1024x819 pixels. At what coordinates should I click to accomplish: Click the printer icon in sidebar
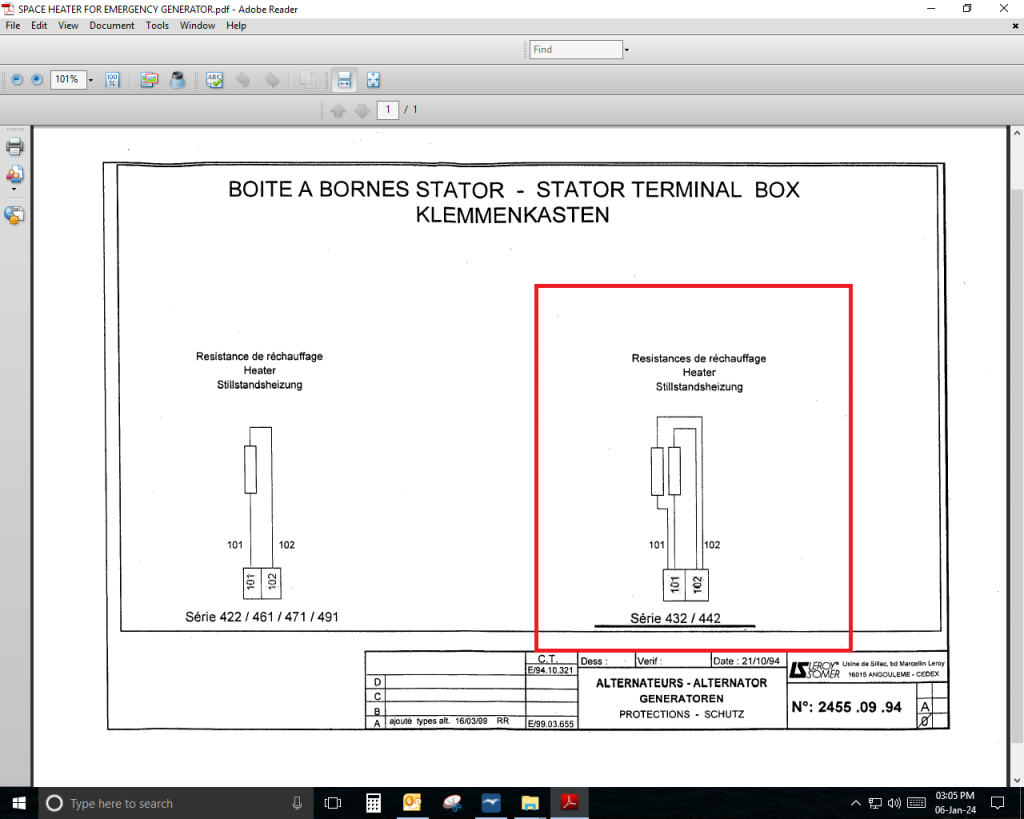coord(15,148)
